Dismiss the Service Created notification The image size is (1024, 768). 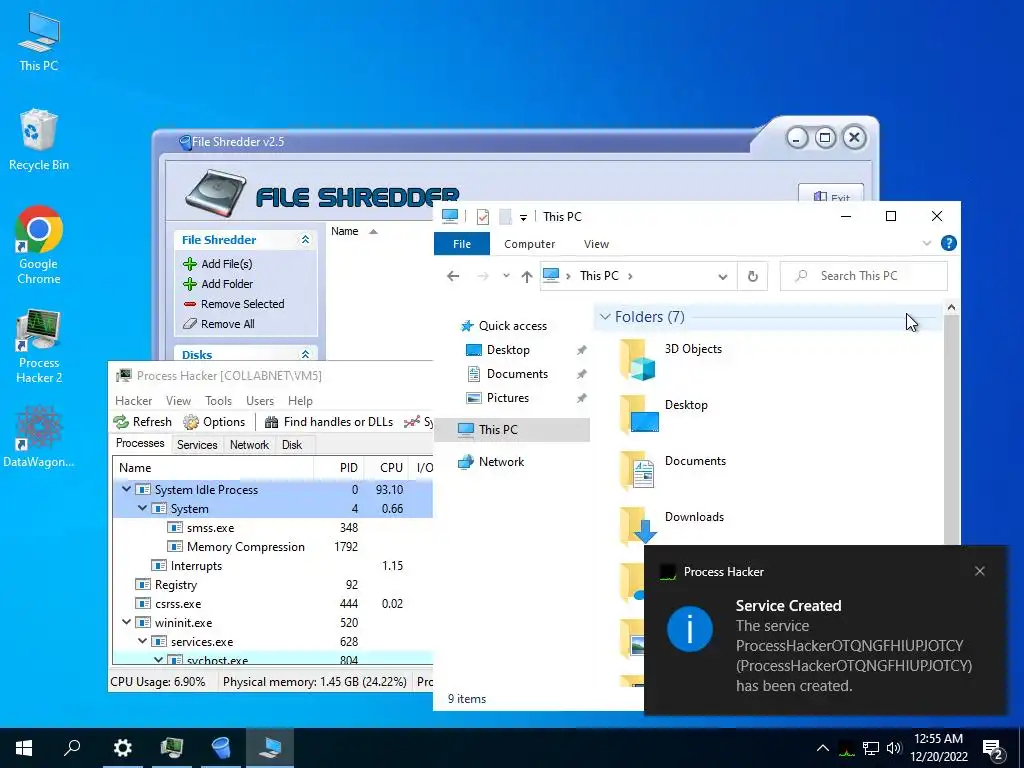980,571
